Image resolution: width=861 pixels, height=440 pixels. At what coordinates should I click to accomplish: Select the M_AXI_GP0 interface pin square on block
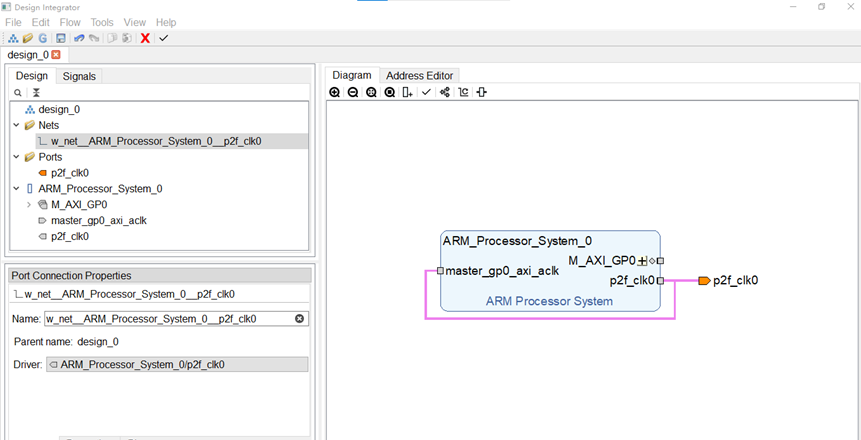pos(661,261)
